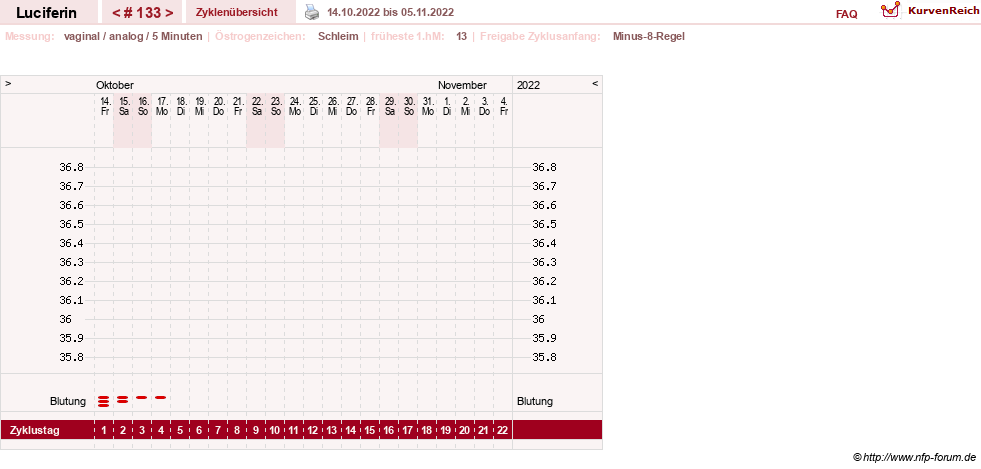Click the Zyklustag row label
This screenshot has width=981, height=469.
click(34, 430)
